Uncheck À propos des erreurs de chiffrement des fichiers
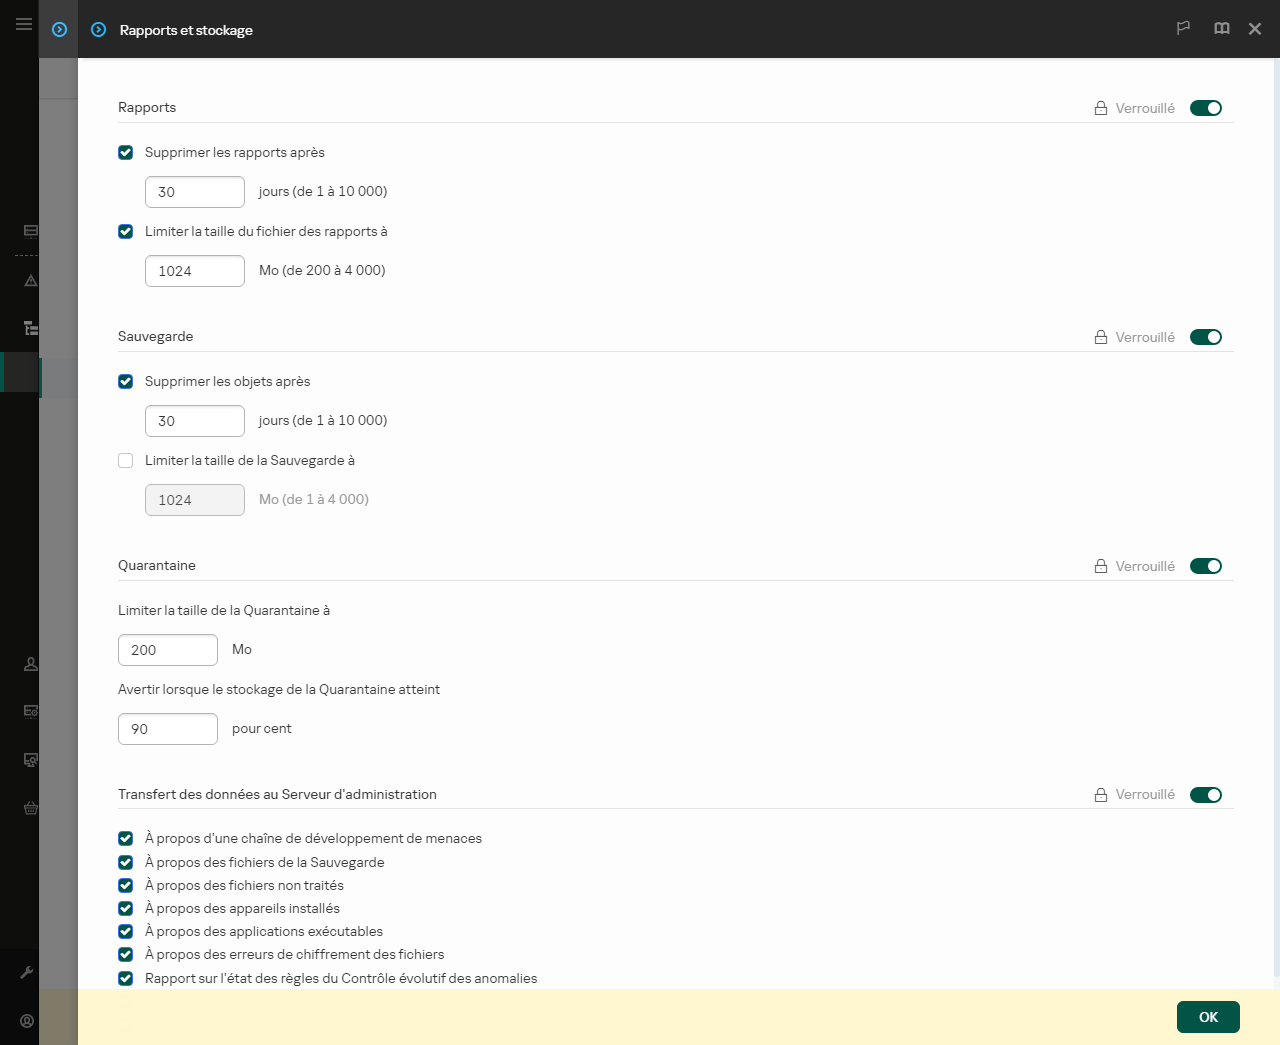The height and width of the screenshot is (1045, 1280). point(126,954)
